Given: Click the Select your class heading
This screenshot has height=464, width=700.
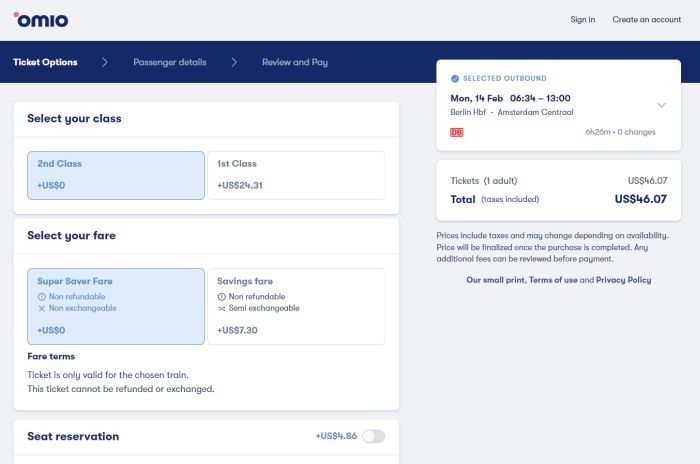Looking at the screenshot, I should coord(74,119).
